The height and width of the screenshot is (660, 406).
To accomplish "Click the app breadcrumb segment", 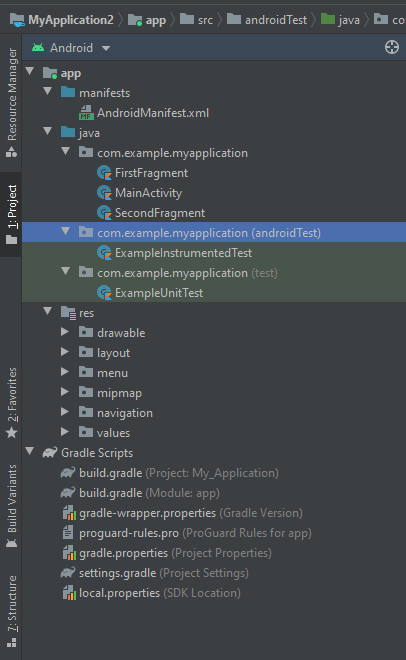I will (x=156, y=20).
